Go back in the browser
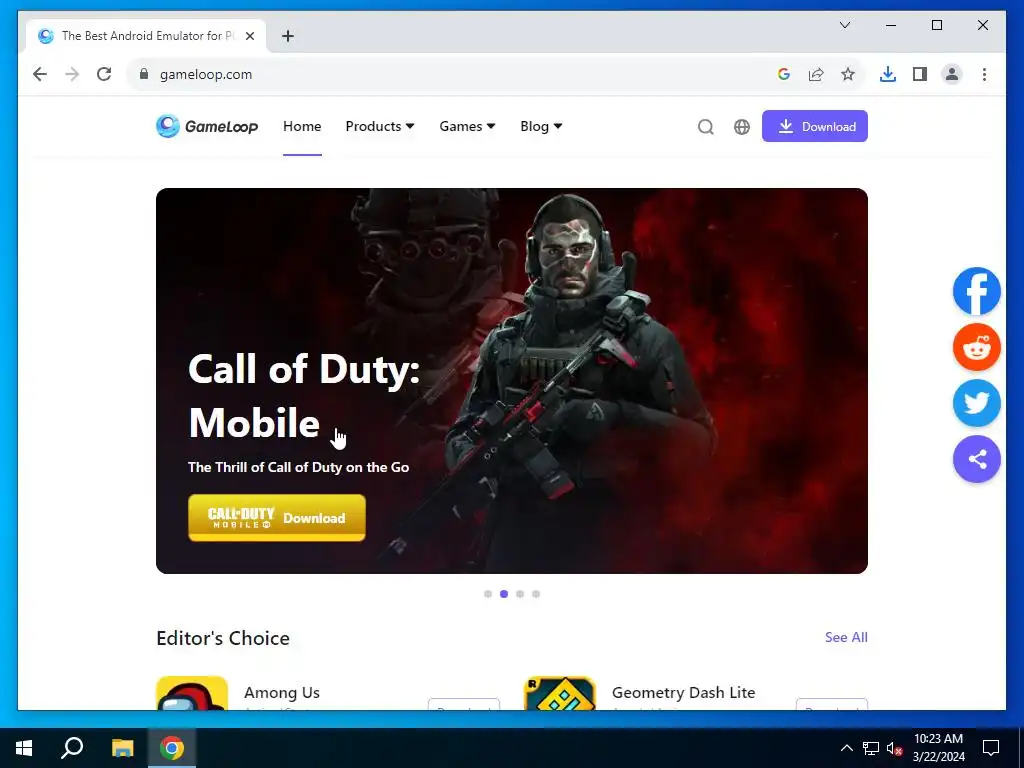 coord(40,74)
